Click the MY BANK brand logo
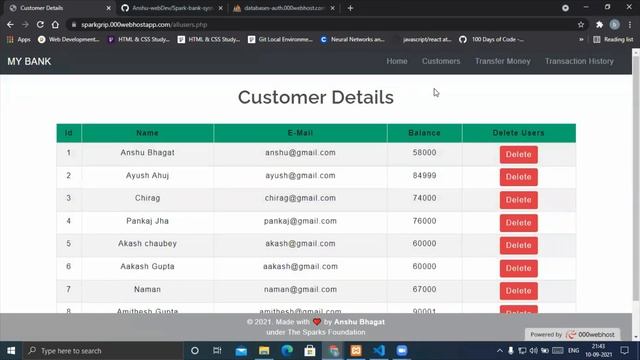This screenshot has width=640, height=360. [29, 61]
